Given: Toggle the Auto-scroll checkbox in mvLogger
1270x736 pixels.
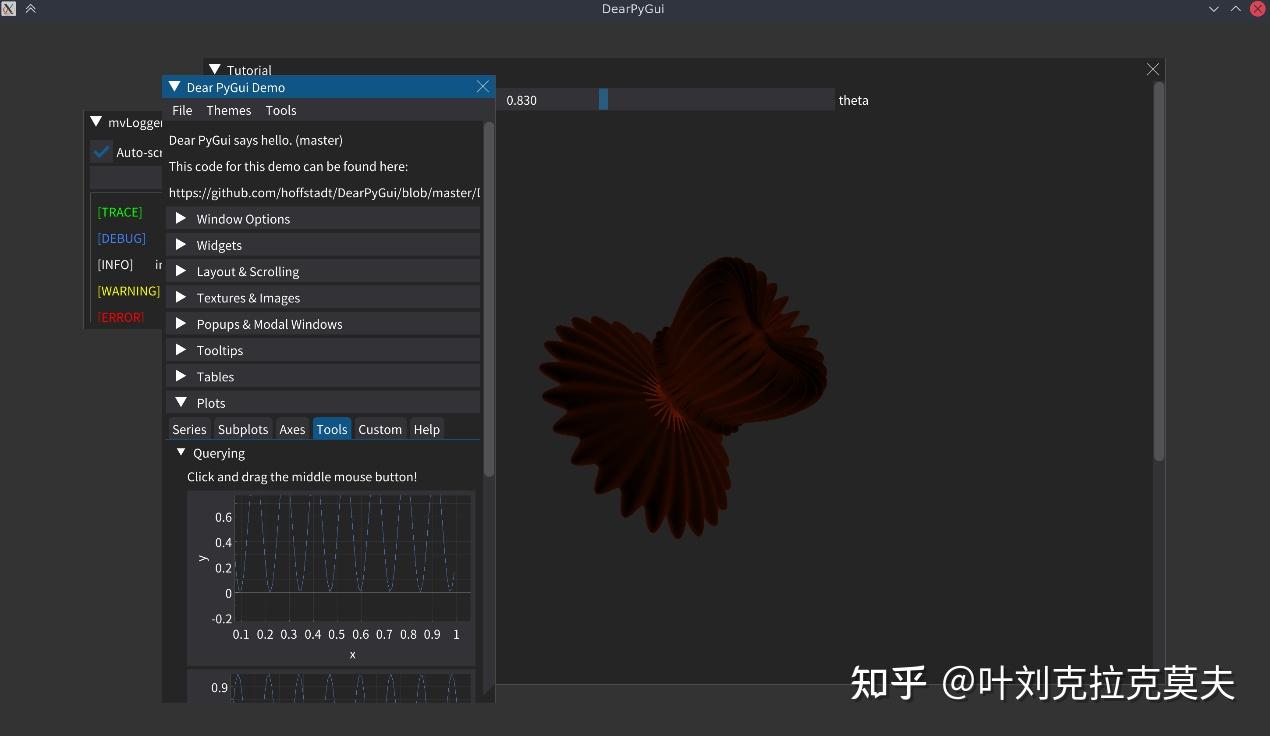Looking at the screenshot, I should [101, 152].
